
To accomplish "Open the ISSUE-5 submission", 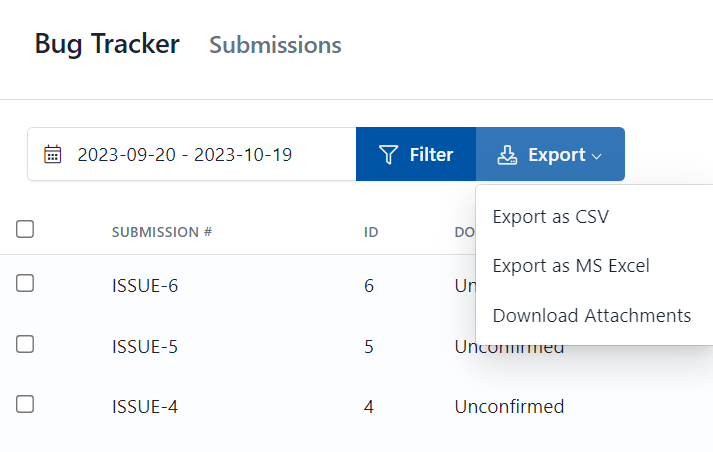I will (145, 347).
